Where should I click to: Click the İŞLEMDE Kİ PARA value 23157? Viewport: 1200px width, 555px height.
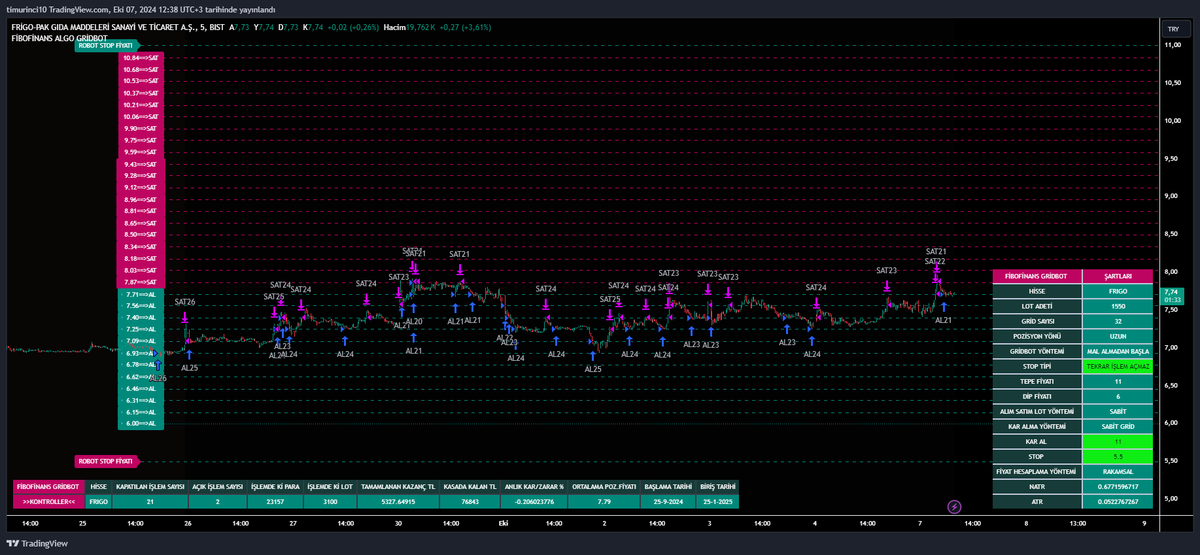click(x=274, y=501)
